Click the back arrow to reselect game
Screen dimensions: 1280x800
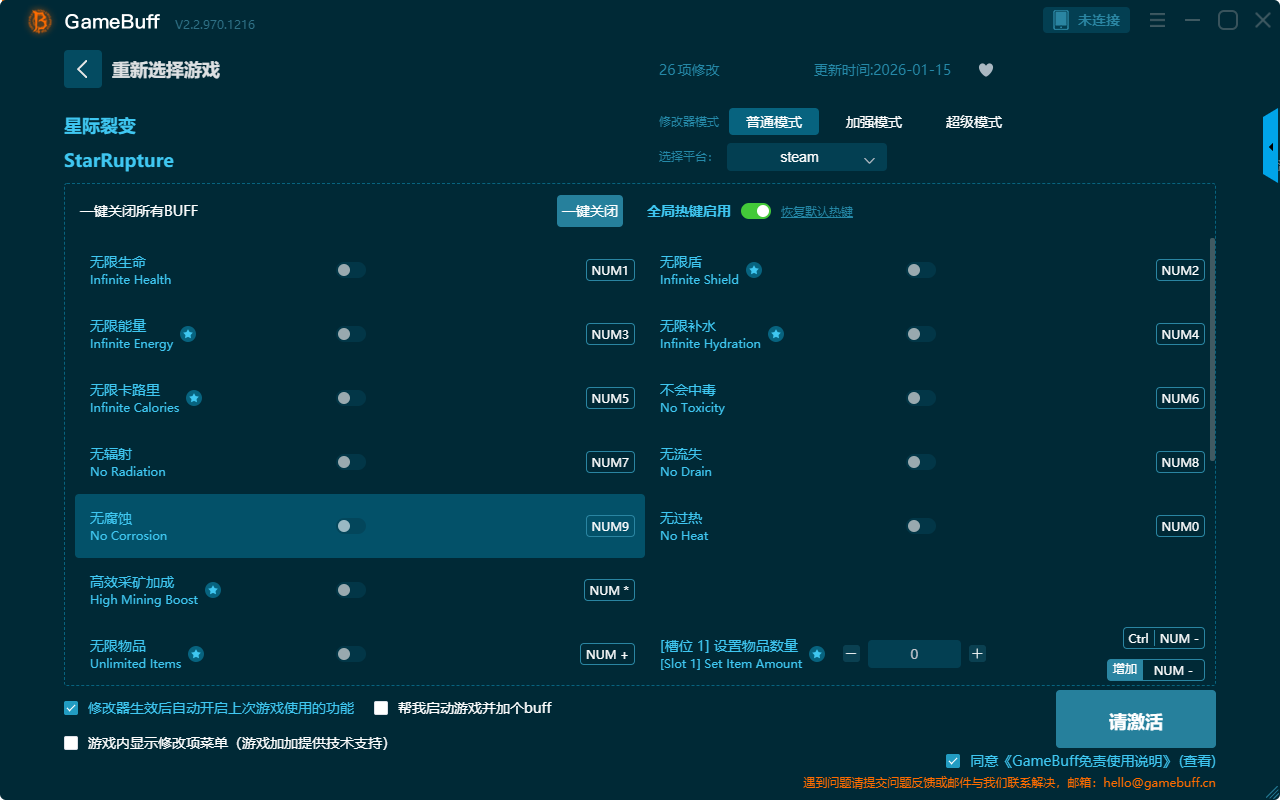tap(82, 69)
